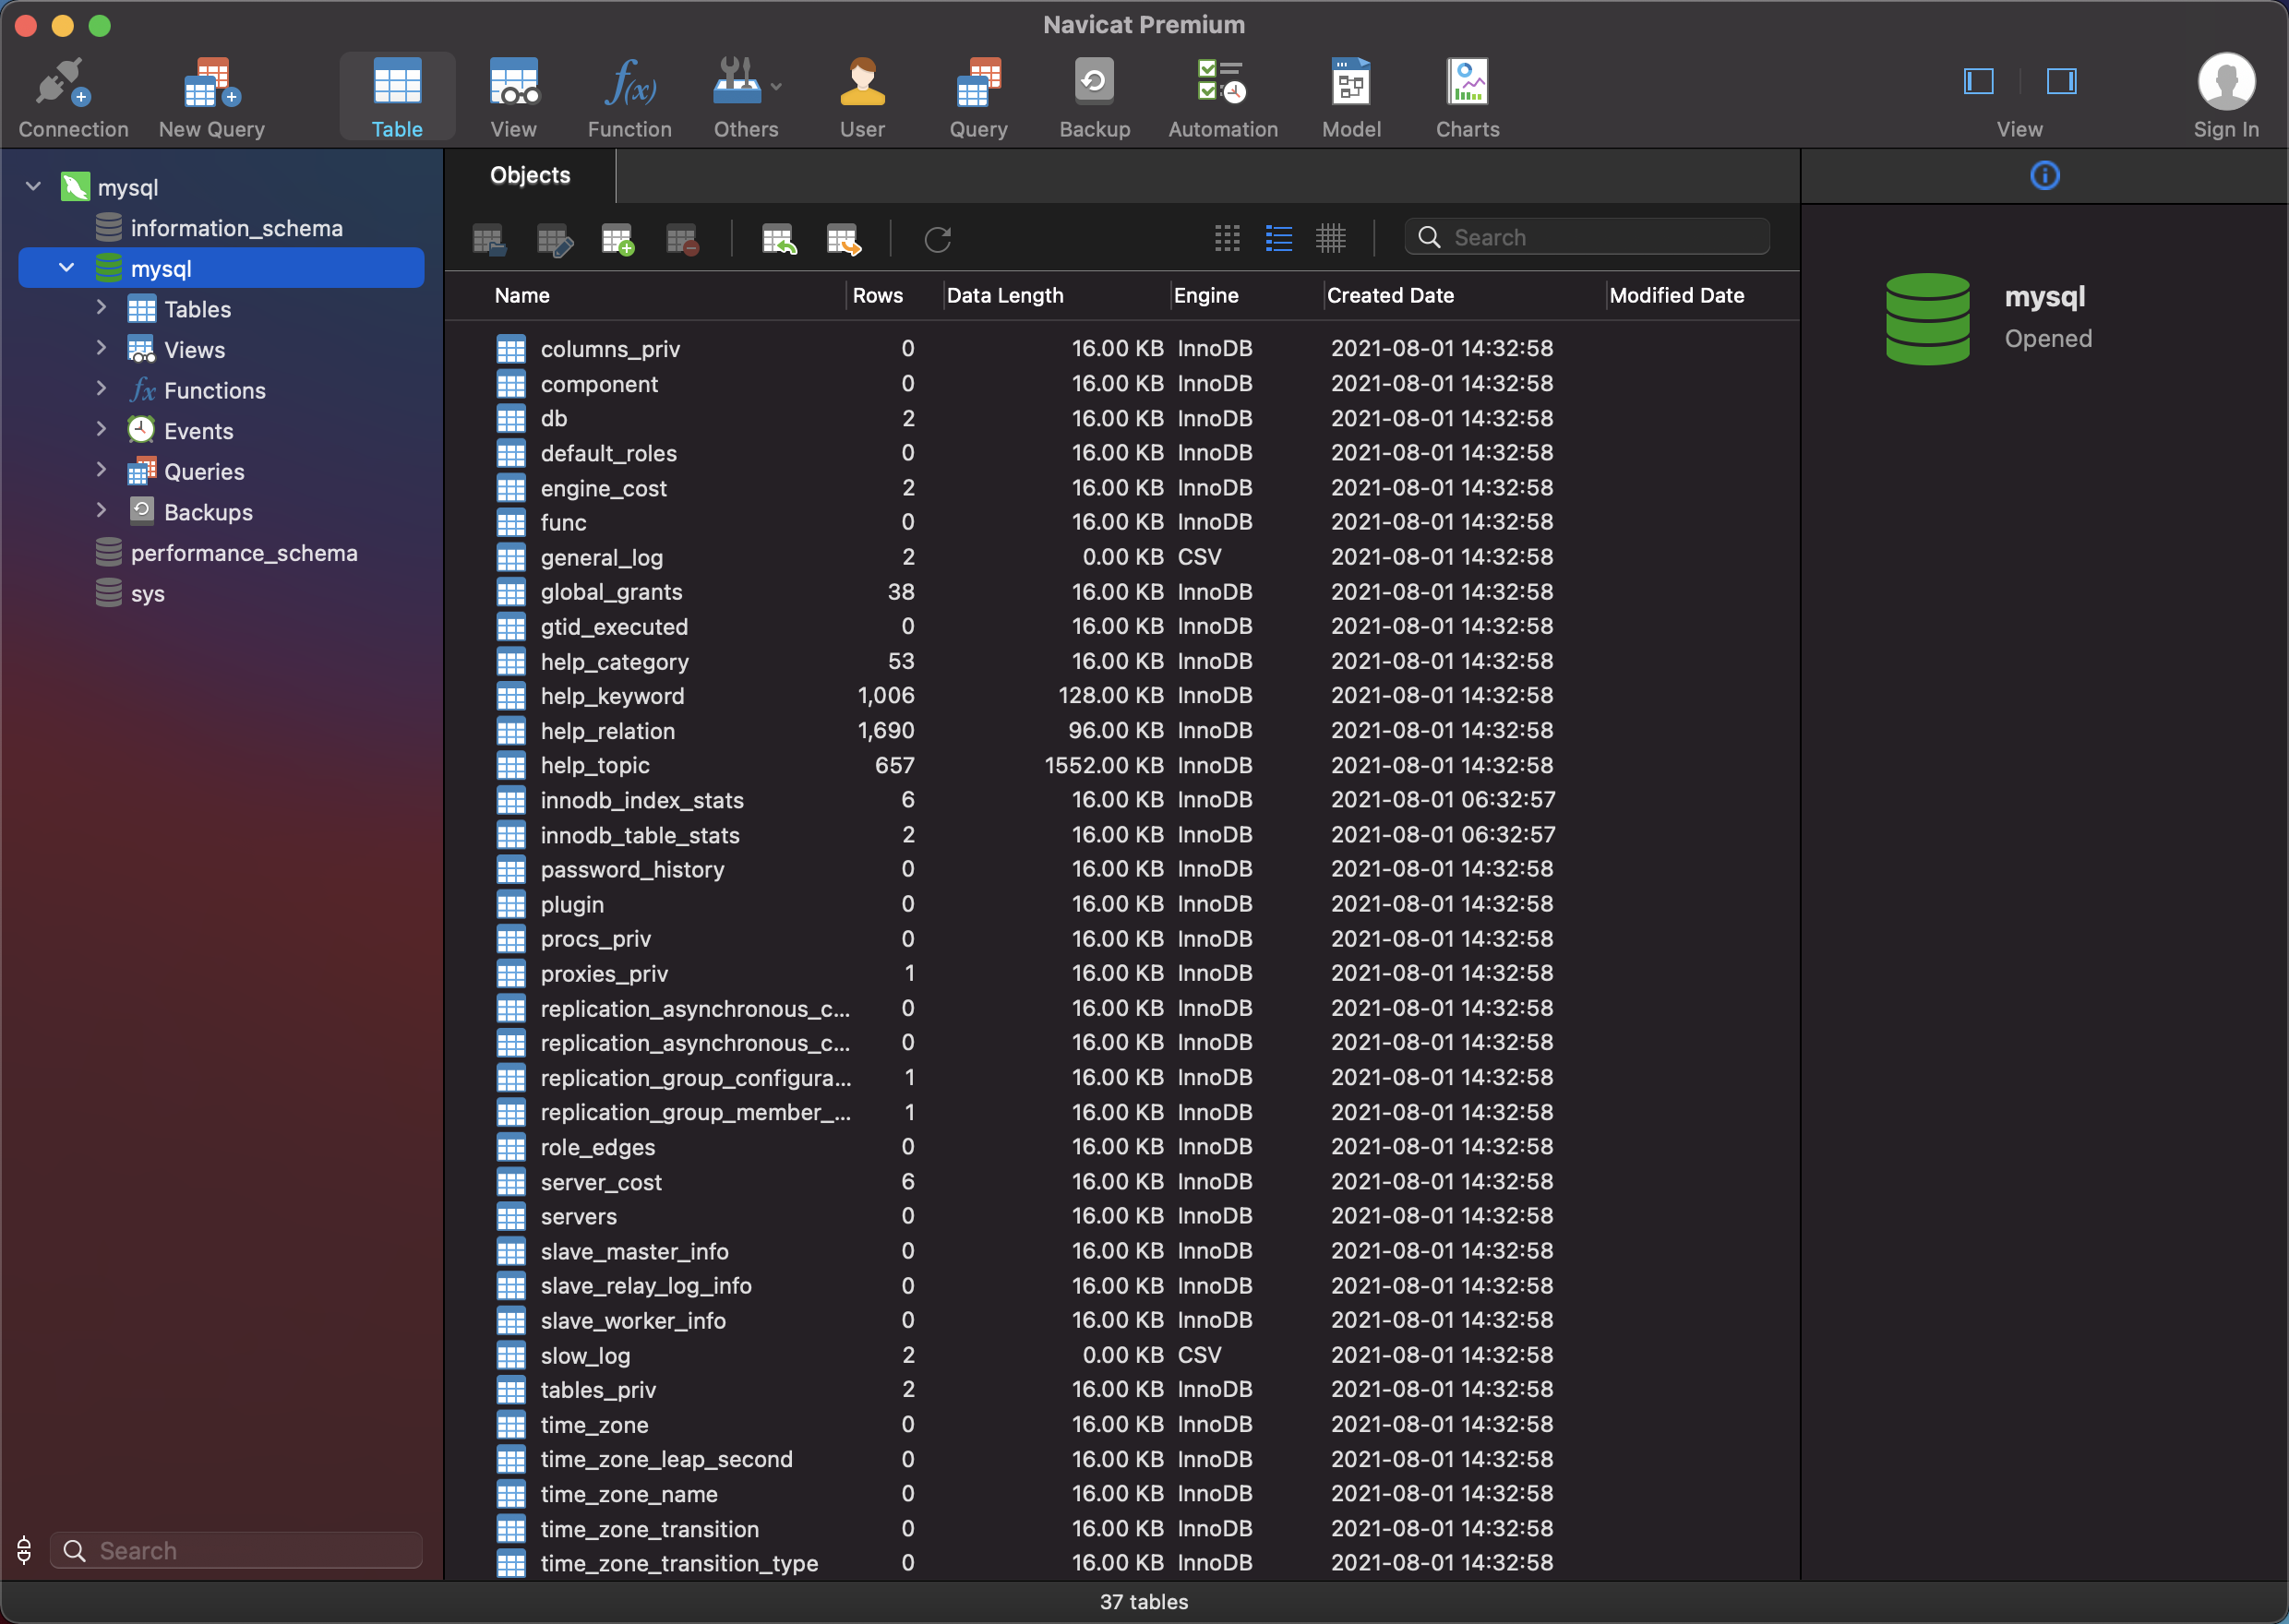The height and width of the screenshot is (1624, 2289).
Task: Select the help_topic table row
Action: (596, 765)
